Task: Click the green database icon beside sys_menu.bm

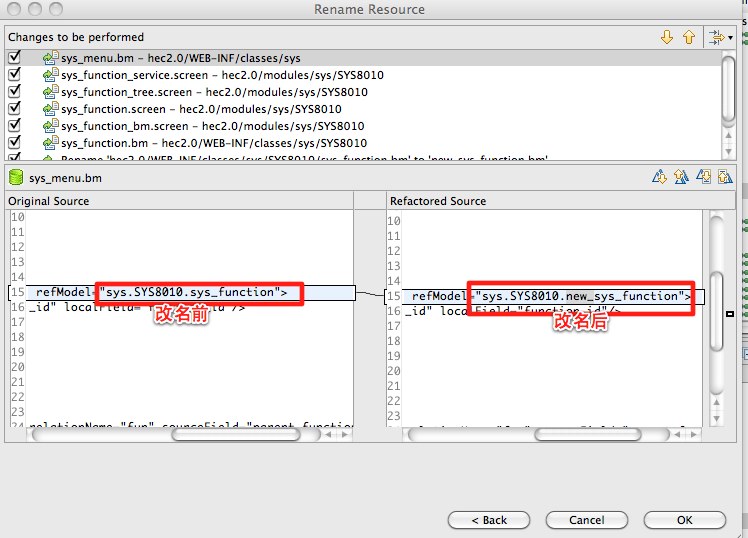Action: point(15,178)
